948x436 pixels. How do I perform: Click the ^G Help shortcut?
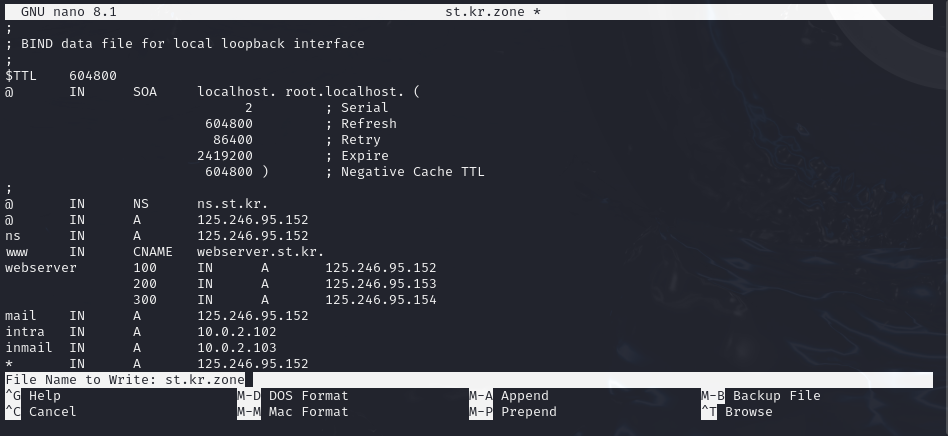pyautogui.click(x=33, y=396)
